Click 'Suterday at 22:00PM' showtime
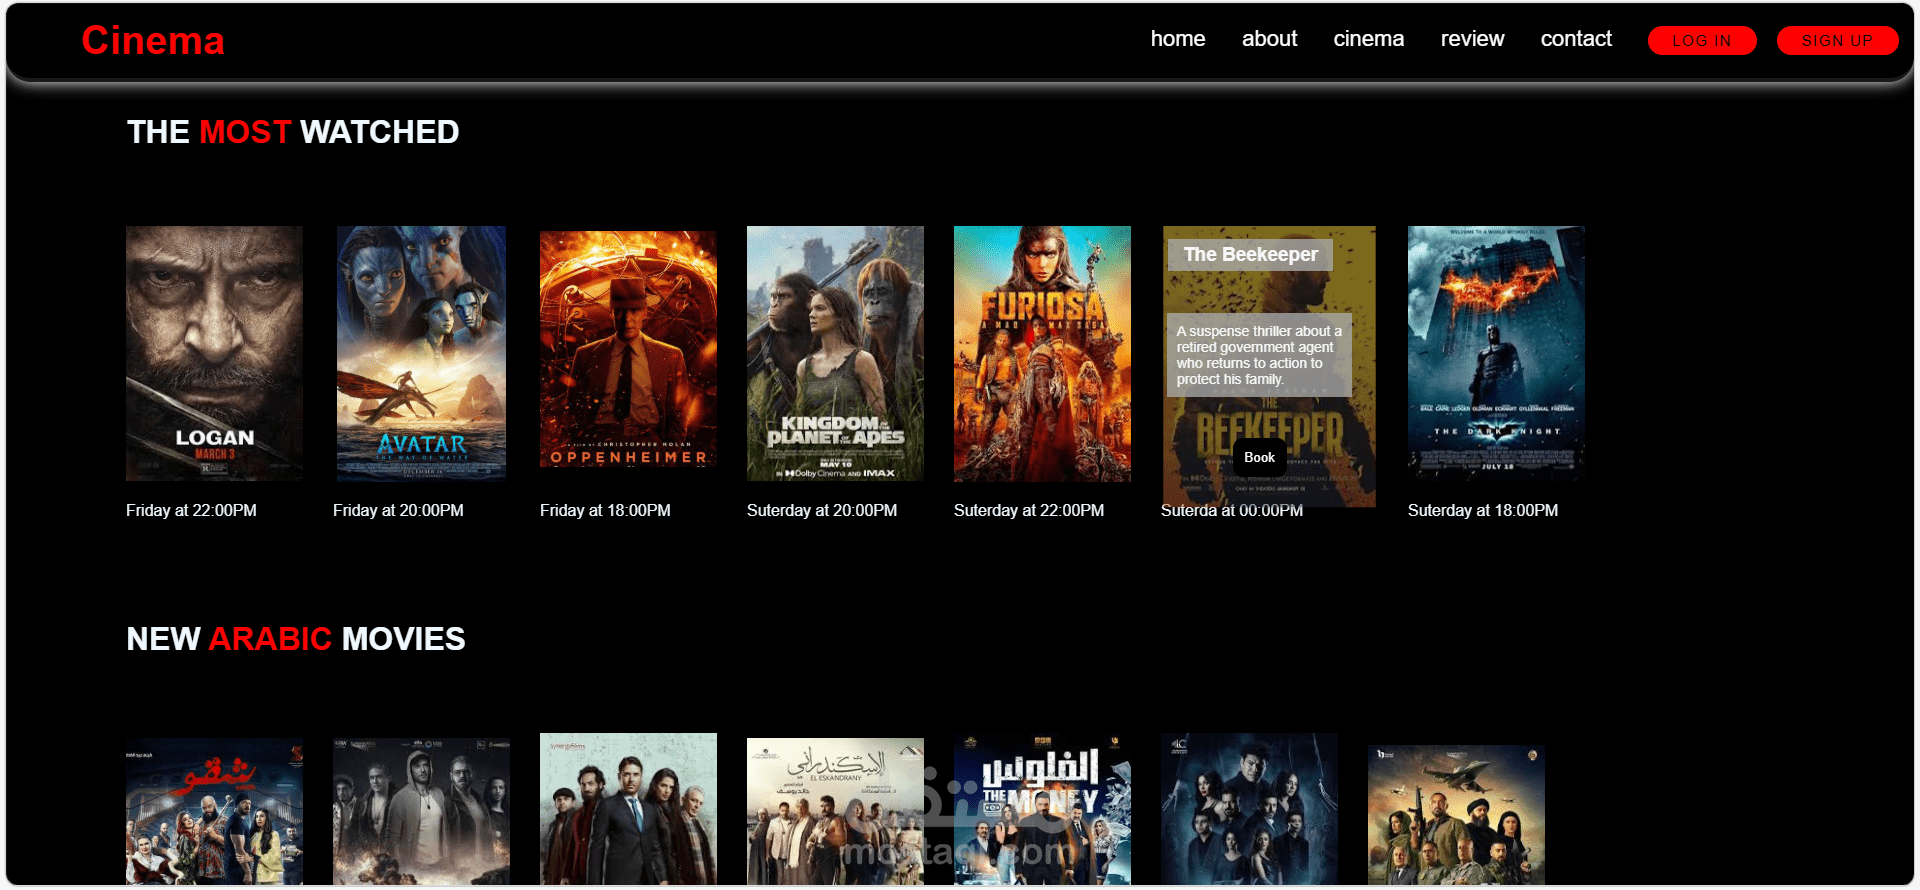 tap(1029, 510)
